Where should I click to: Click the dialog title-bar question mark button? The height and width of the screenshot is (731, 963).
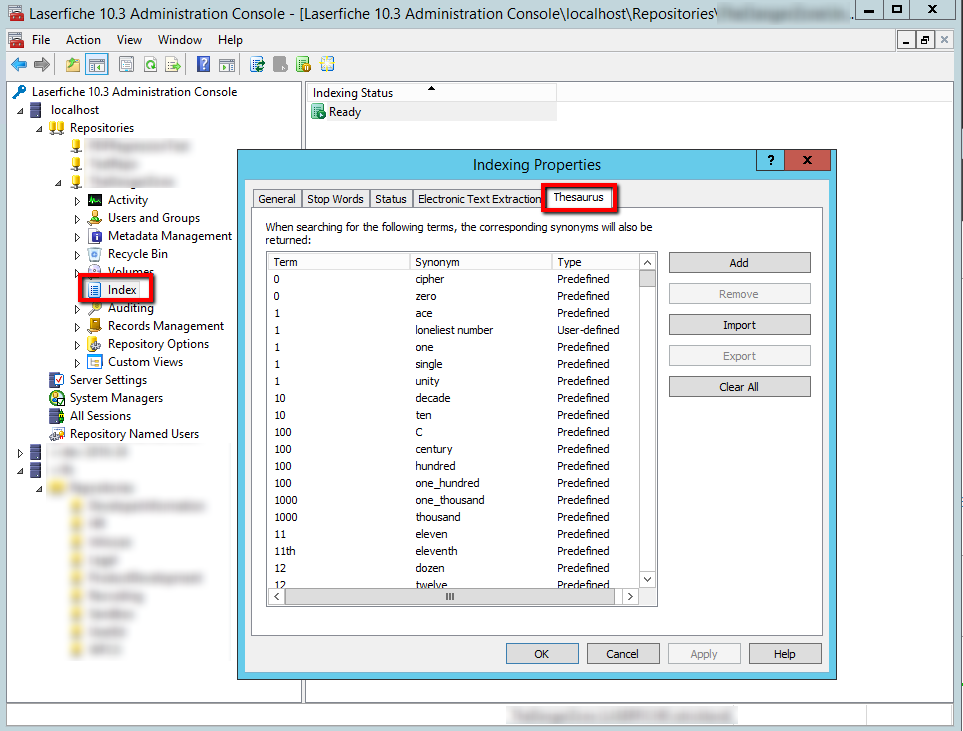pos(771,160)
